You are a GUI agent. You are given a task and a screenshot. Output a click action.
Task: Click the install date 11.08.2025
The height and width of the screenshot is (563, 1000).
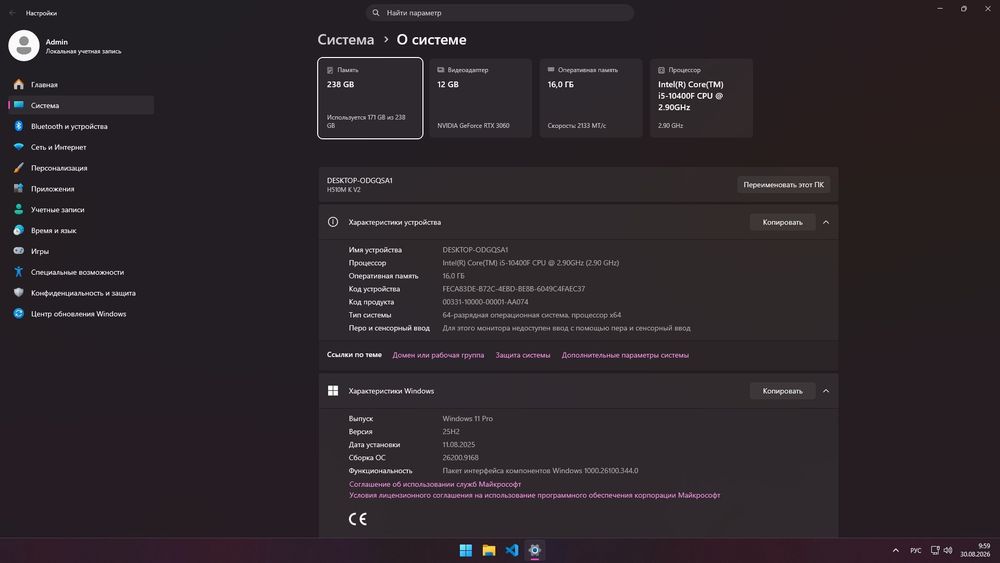click(459, 444)
